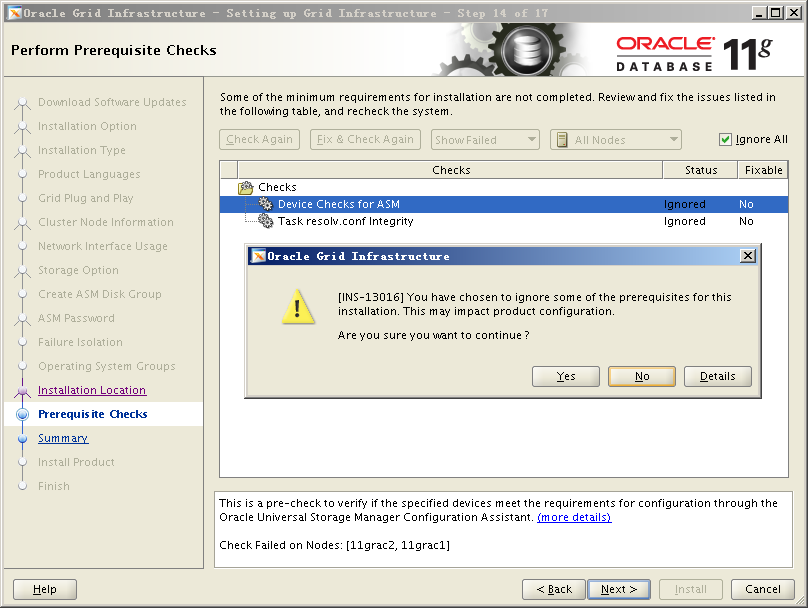Click the Oracle installer title bar icon
808x608 pixels.
[13, 13]
